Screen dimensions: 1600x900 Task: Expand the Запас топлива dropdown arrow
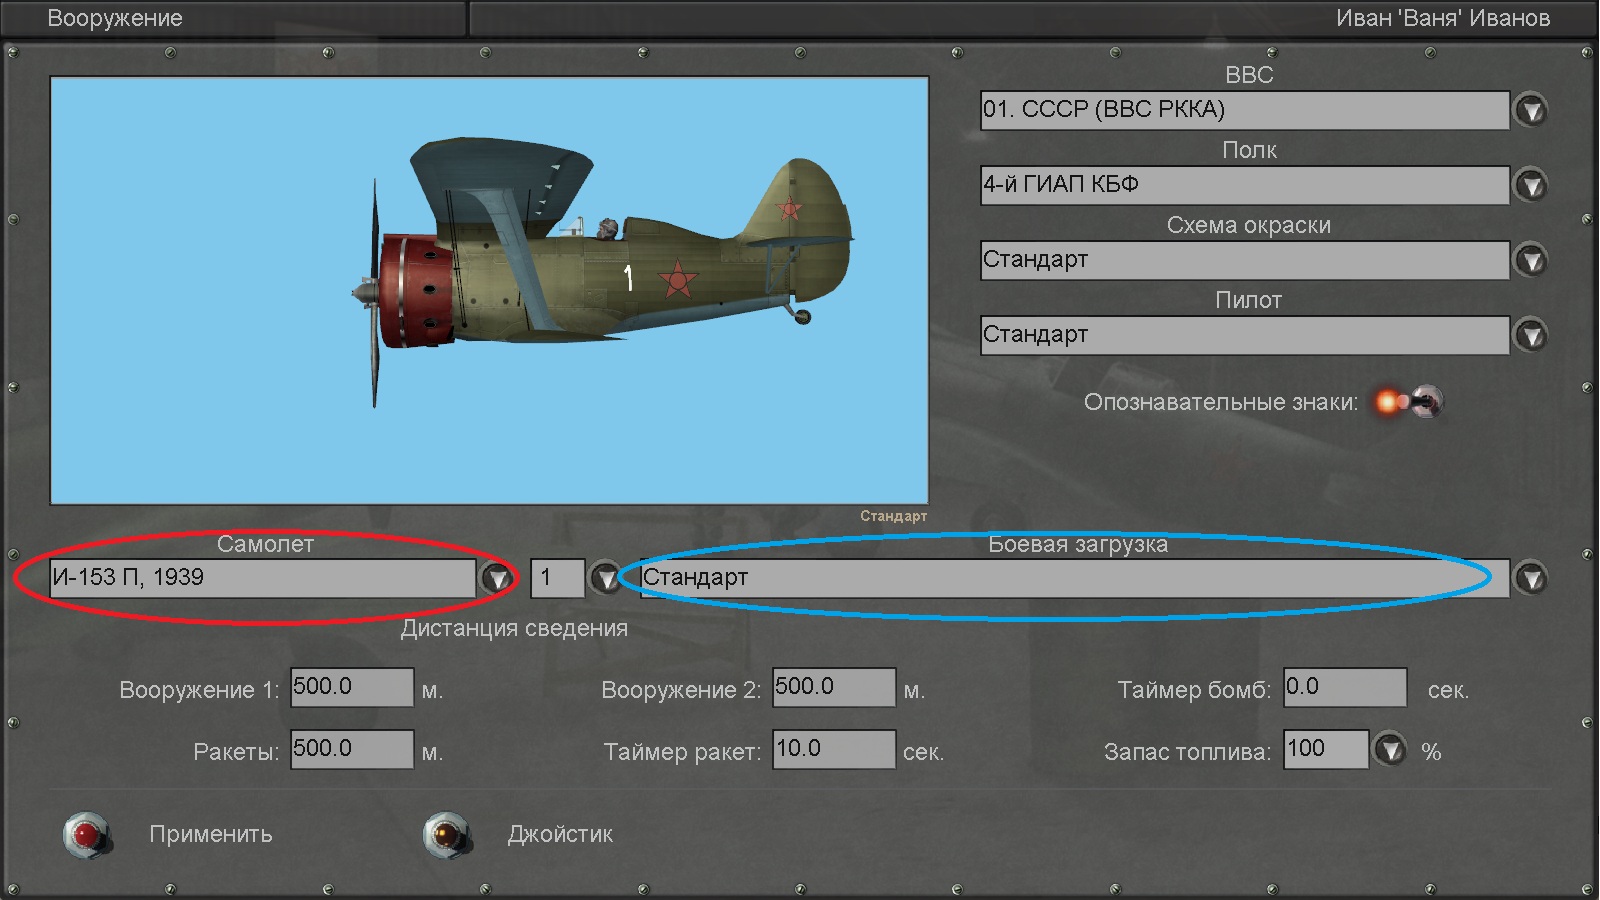point(1390,749)
